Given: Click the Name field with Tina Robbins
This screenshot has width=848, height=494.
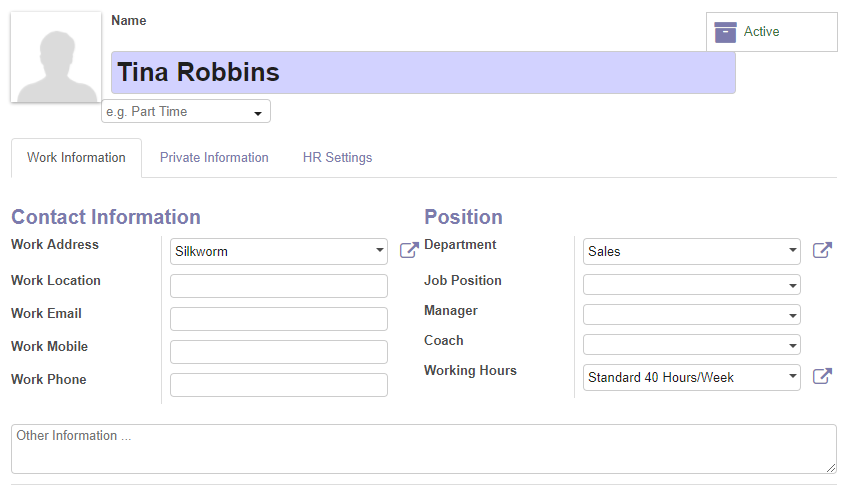Looking at the screenshot, I should (x=423, y=73).
